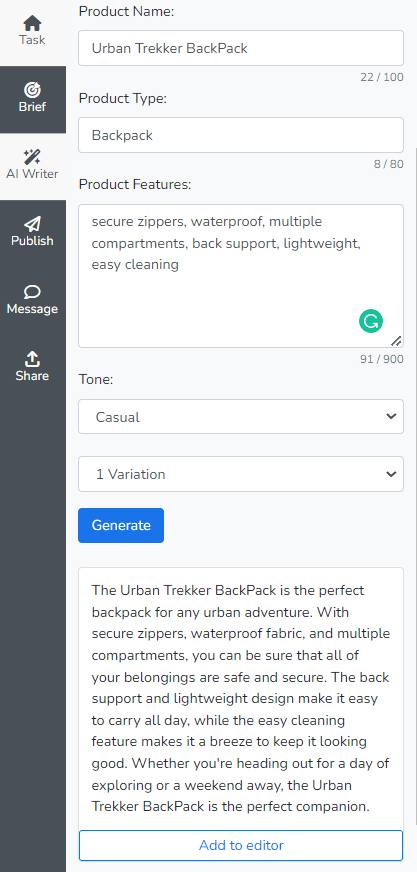Click the Share upload icon
The width and height of the screenshot is (417, 872).
pyautogui.click(x=32, y=359)
